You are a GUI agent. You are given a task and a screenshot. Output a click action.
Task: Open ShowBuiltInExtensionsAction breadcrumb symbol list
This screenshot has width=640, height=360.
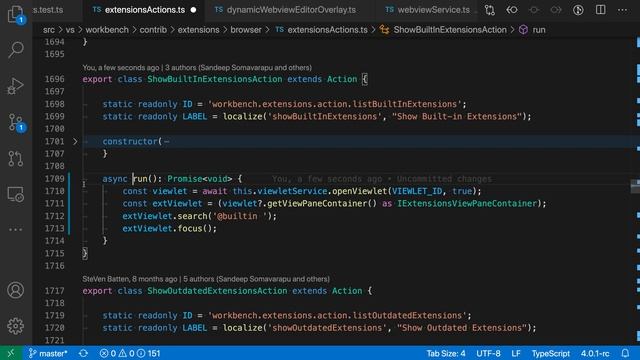443,30
